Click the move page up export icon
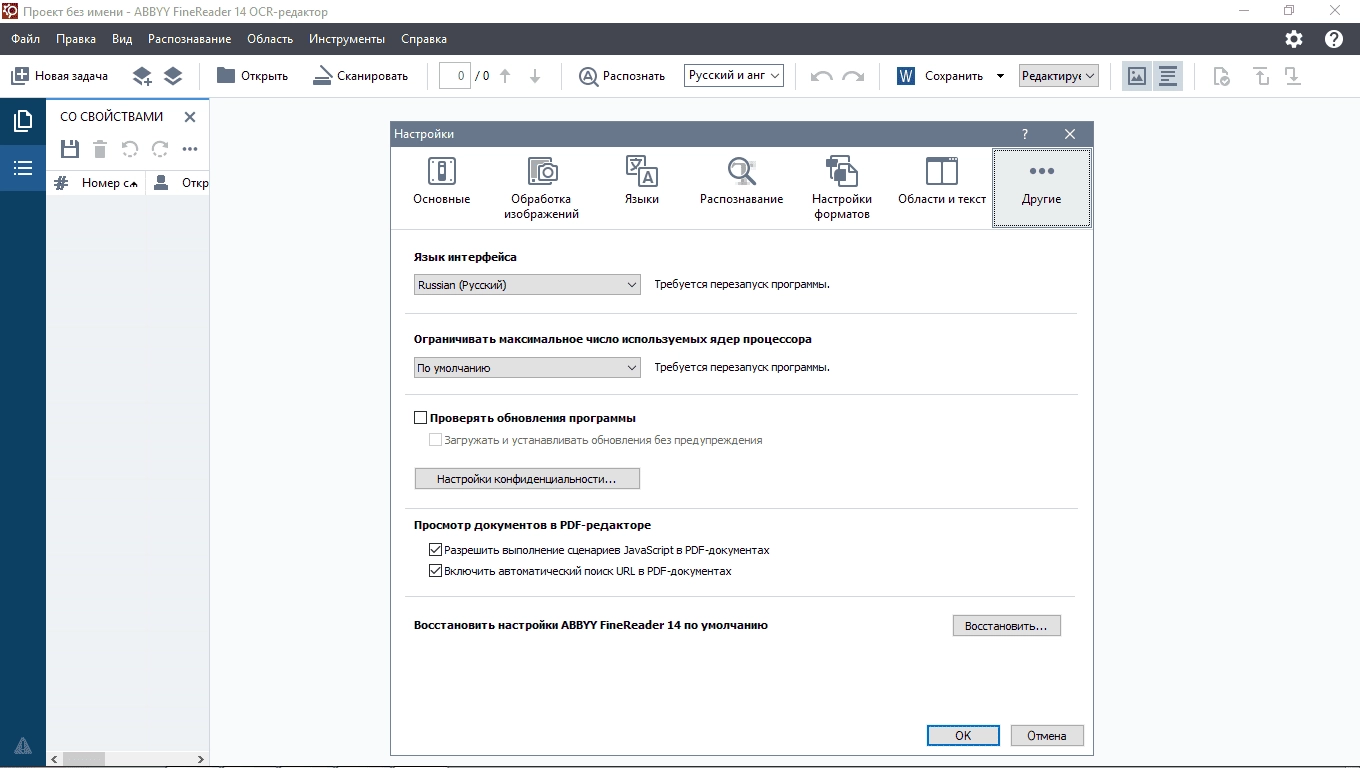This screenshot has width=1360, height=768. click(x=1261, y=76)
